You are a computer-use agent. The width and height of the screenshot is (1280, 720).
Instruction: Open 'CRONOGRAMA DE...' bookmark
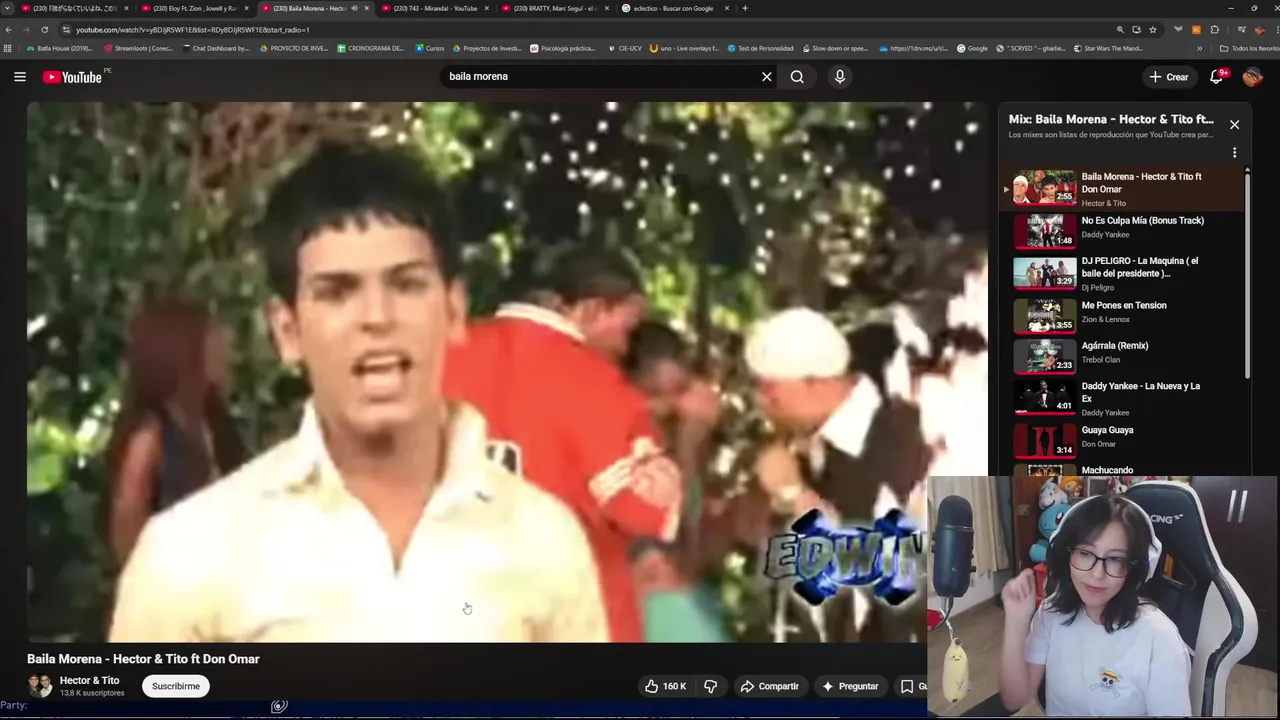click(x=371, y=48)
